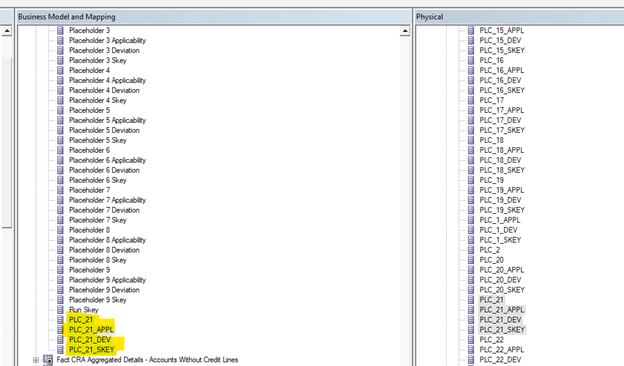Click the physical column icon beside PLC_16
The width and height of the screenshot is (624, 366).
click(x=471, y=60)
